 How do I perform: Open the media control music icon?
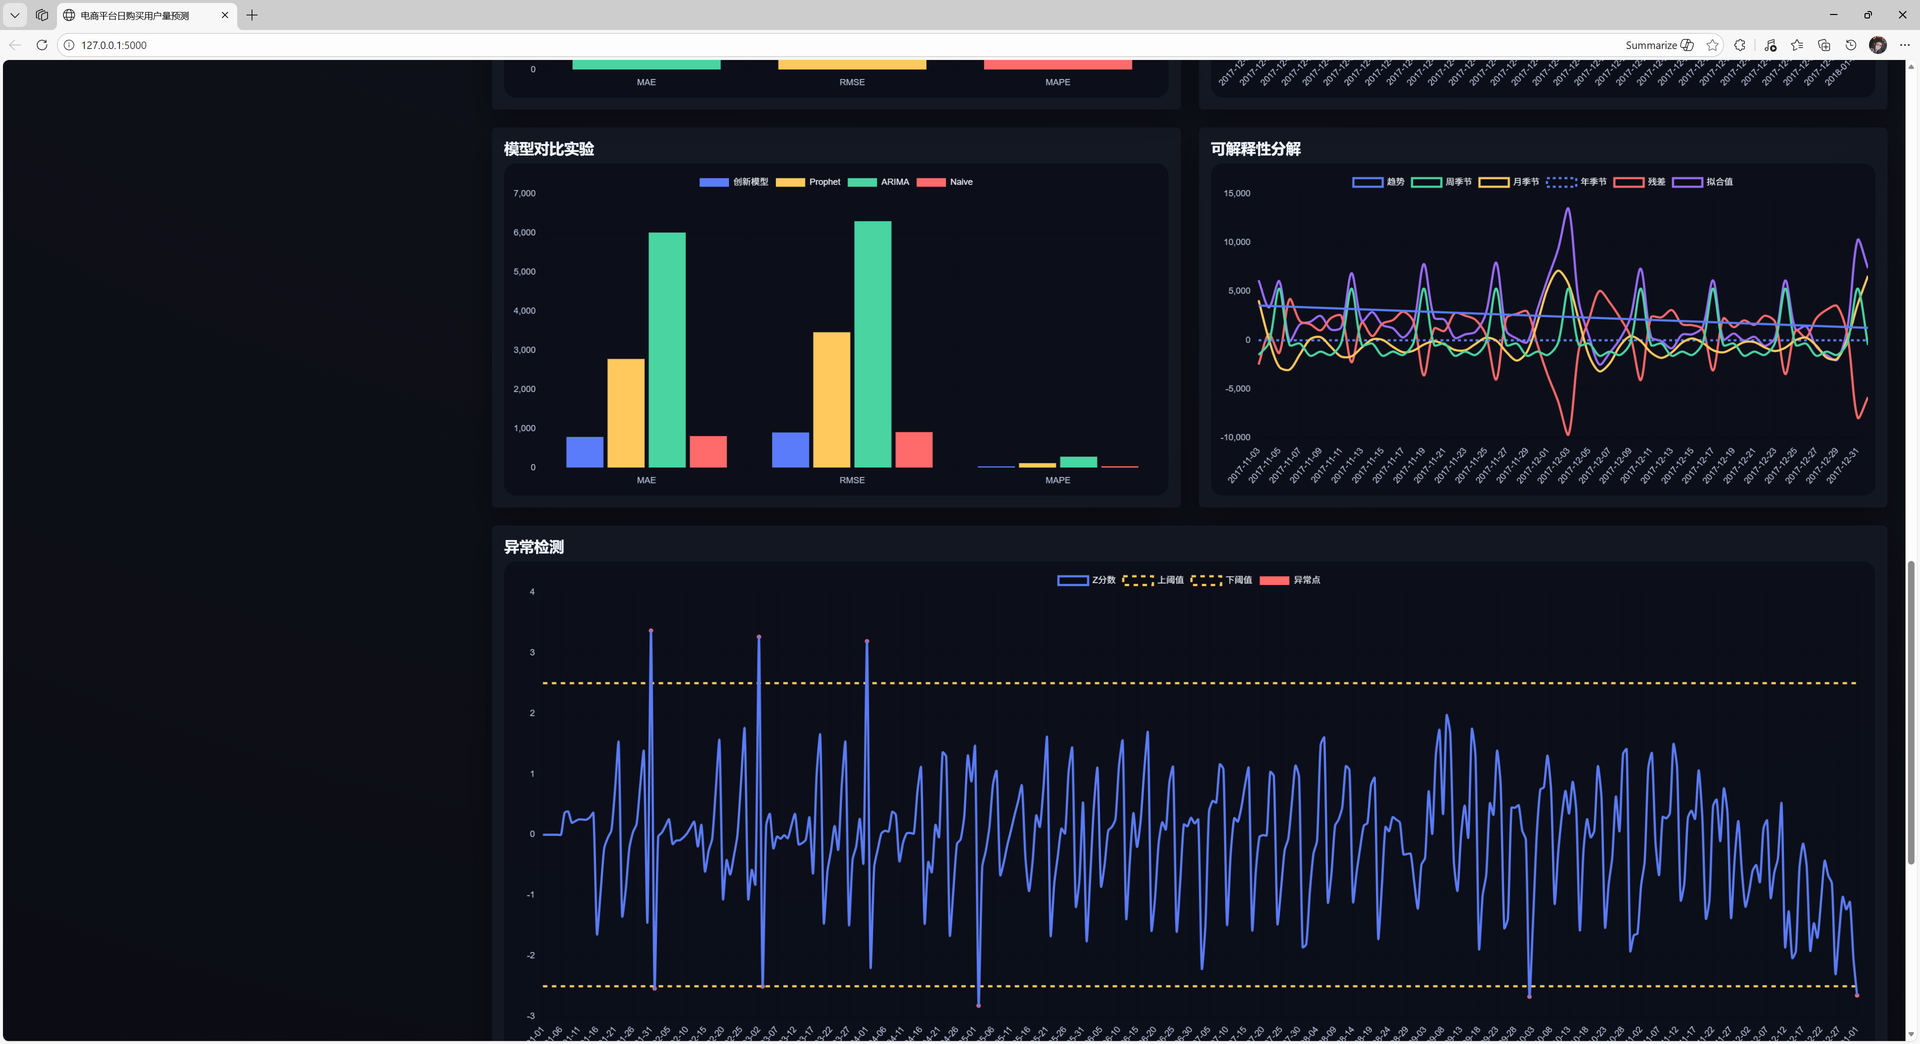(1770, 45)
